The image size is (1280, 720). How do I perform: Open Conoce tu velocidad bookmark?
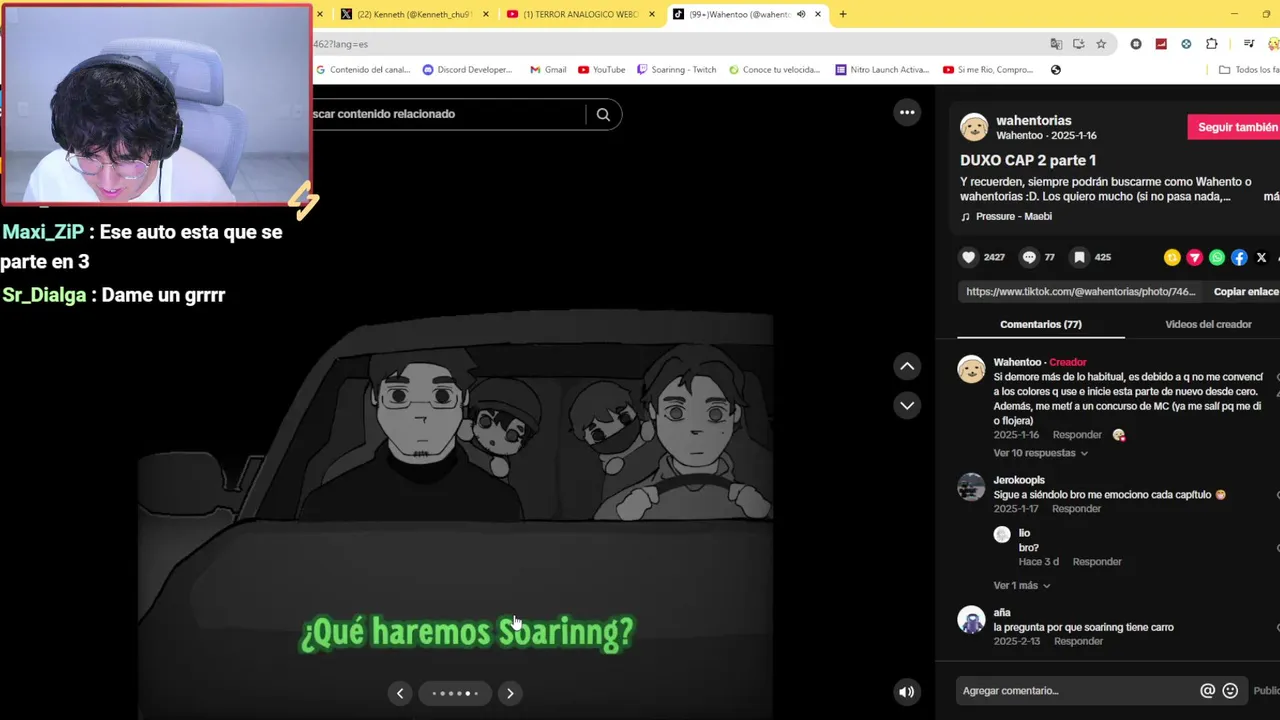[774, 70]
